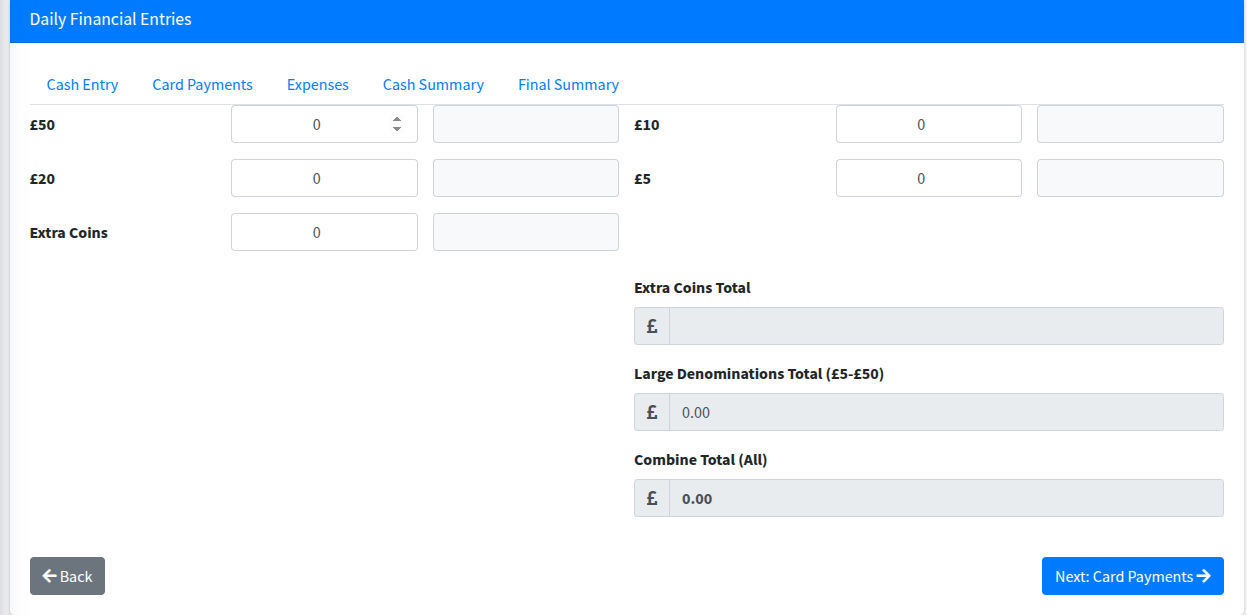Click the £ prefix on Combine Total field
This screenshot has width=1247, height=615.
[x=651, y=497]
